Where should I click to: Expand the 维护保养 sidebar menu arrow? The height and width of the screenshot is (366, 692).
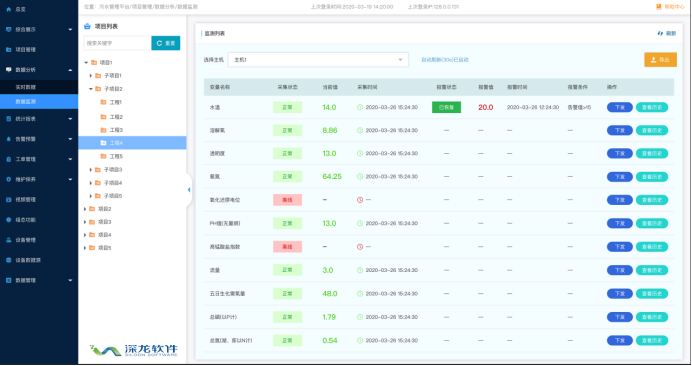point(70,179)
